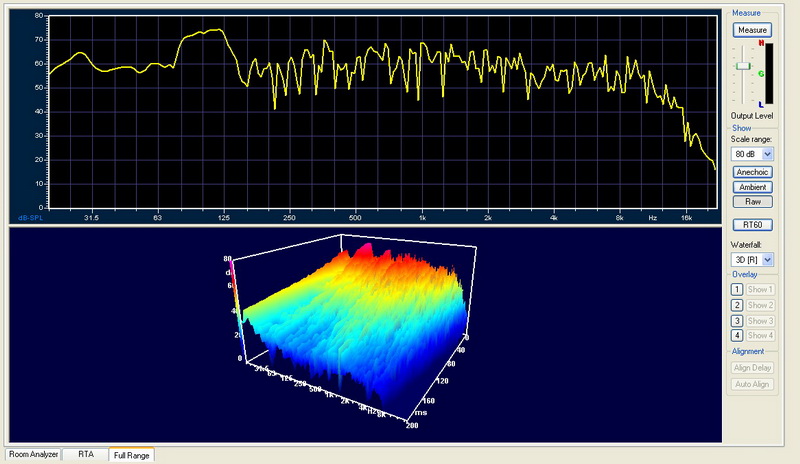
Task: Select the Ambient view button
Action: (752, 187)
